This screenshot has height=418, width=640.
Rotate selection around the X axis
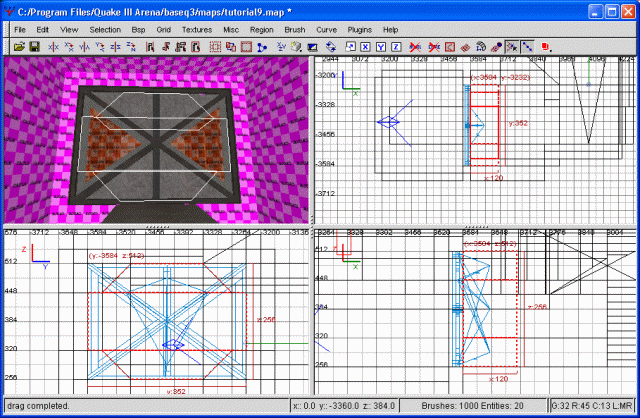coord(69,47)
